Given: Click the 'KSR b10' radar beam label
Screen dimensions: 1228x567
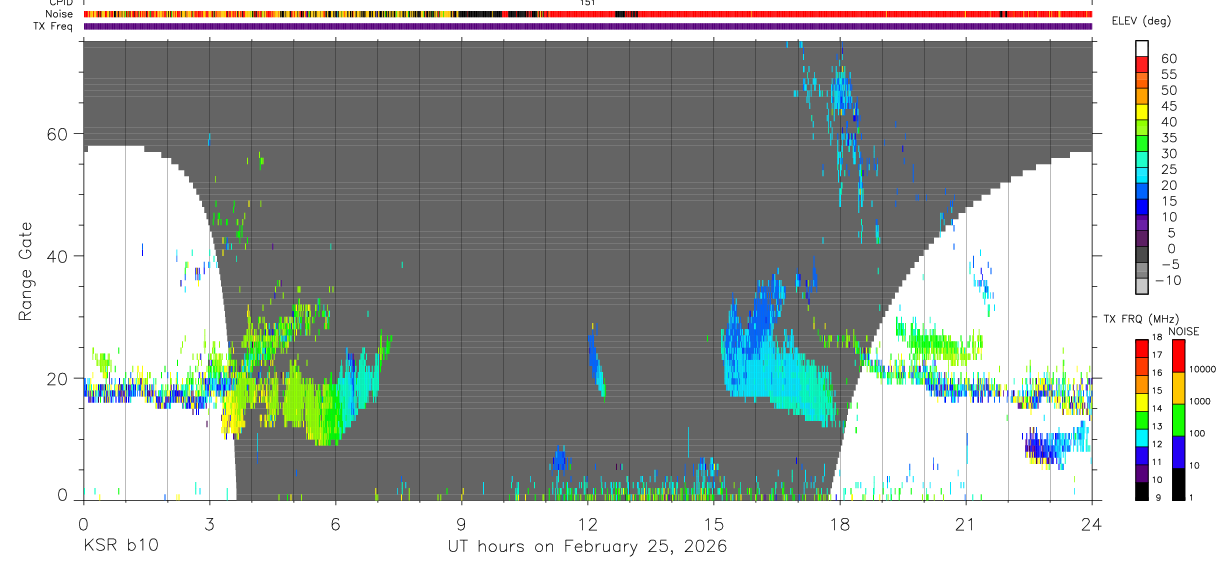Looking at the screenshot, I should click(120, 547).
